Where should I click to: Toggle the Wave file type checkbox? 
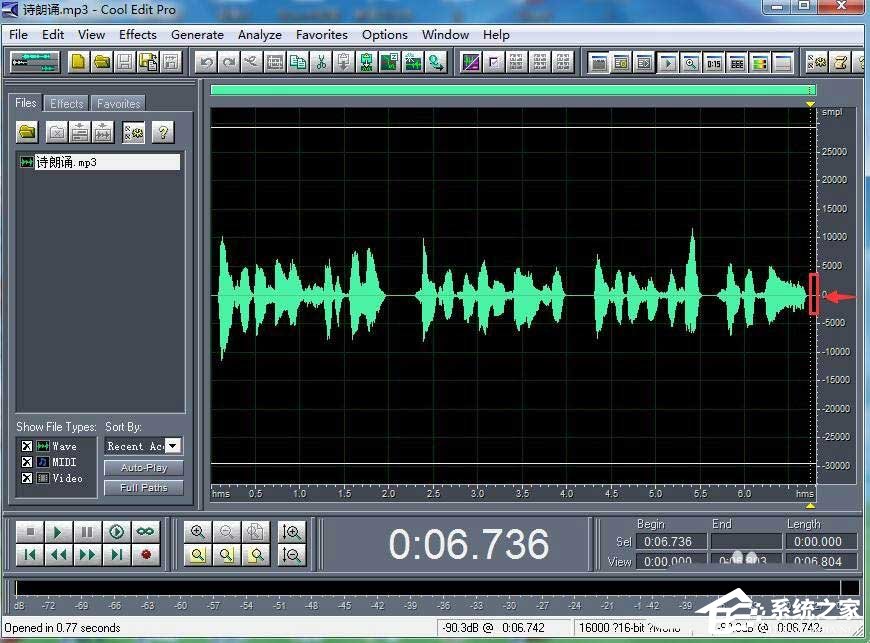click(x=26, y=446)
